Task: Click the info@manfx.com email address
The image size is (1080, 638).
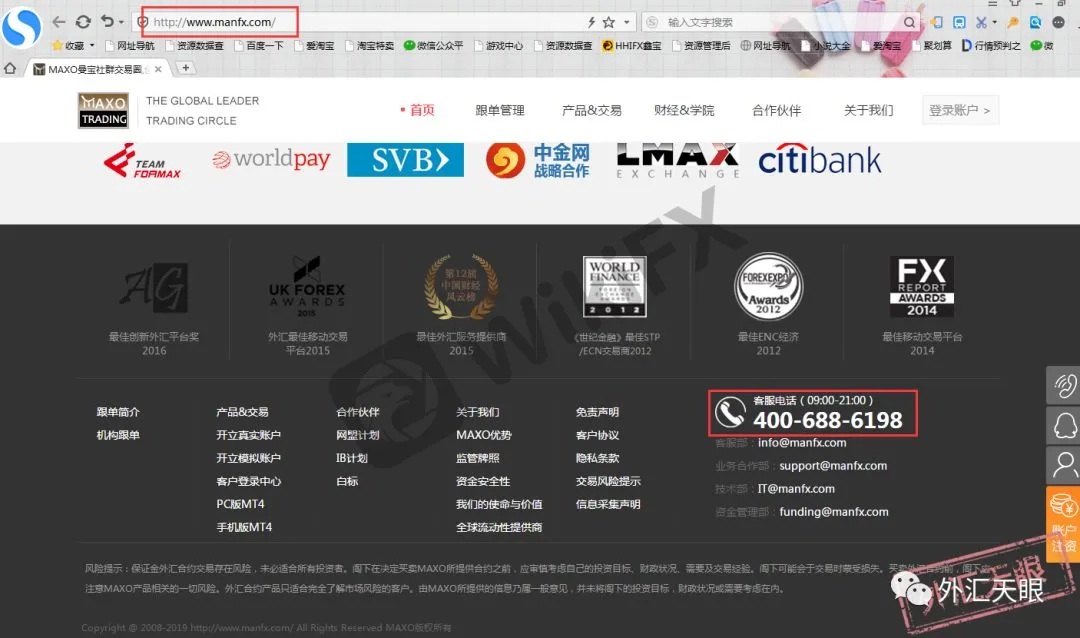Action: [802, 443]
